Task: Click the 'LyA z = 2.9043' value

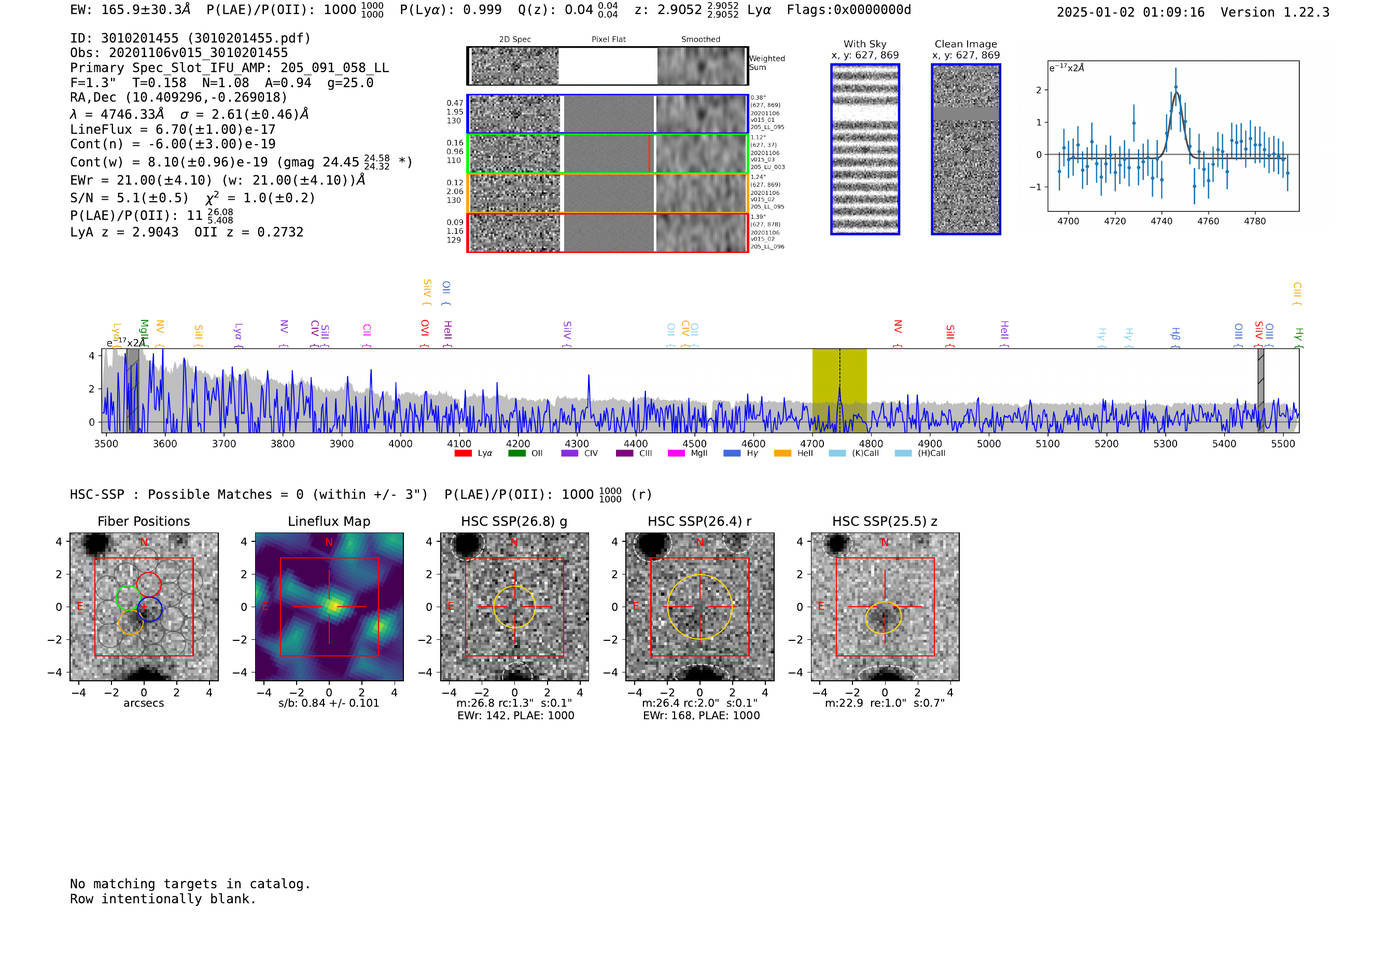Action: (x=124, y=232)
